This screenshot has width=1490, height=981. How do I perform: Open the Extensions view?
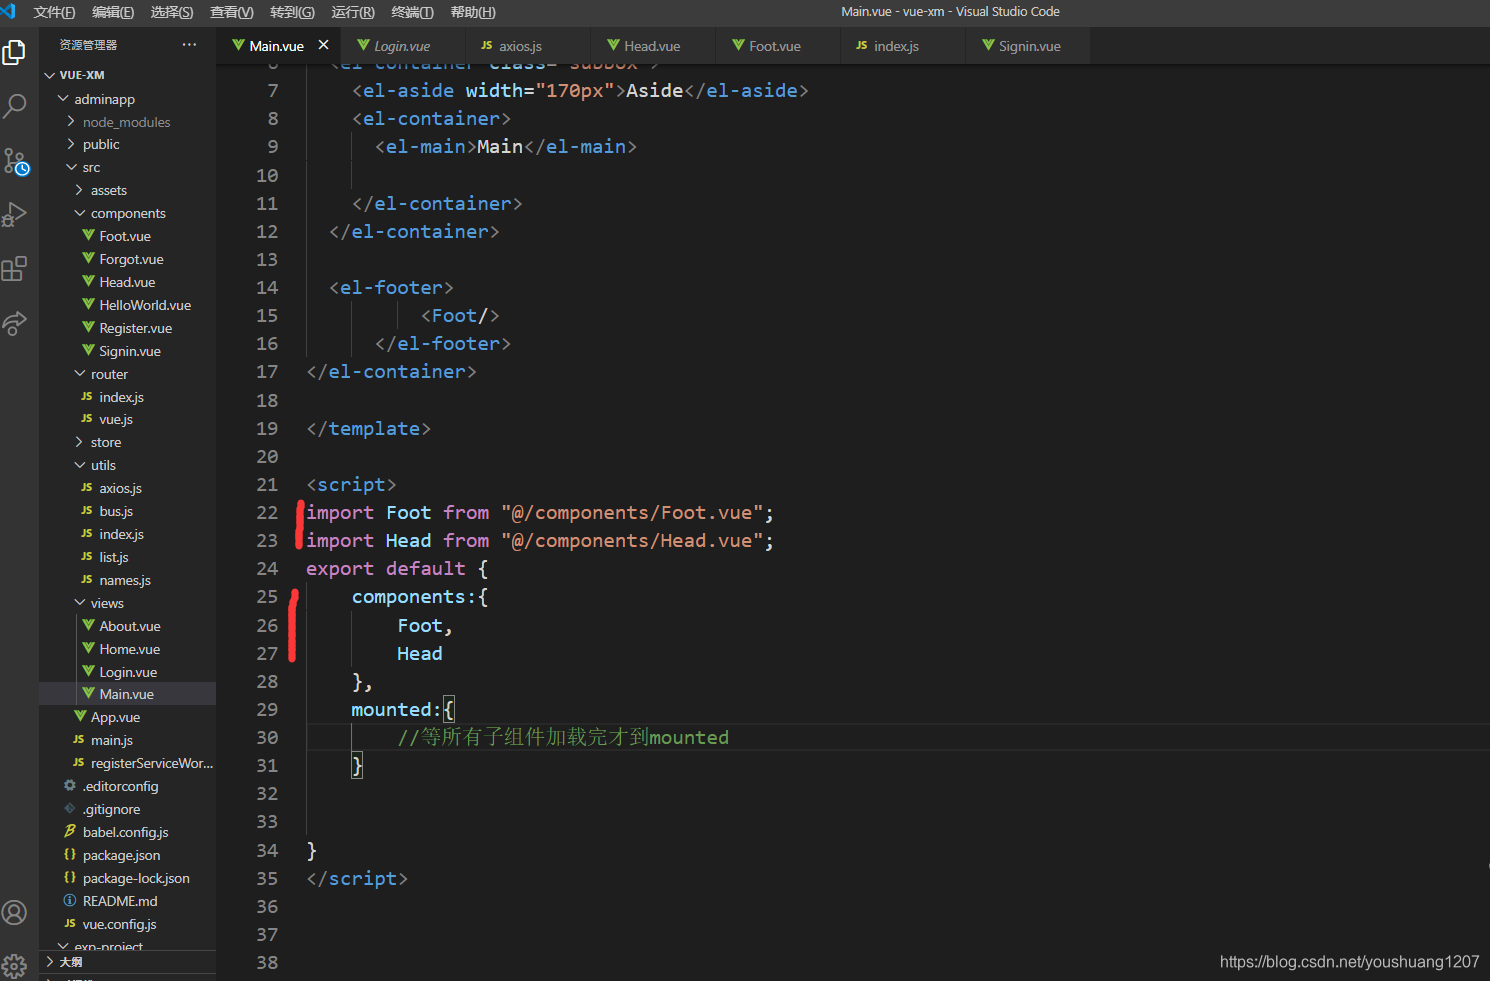14,268
